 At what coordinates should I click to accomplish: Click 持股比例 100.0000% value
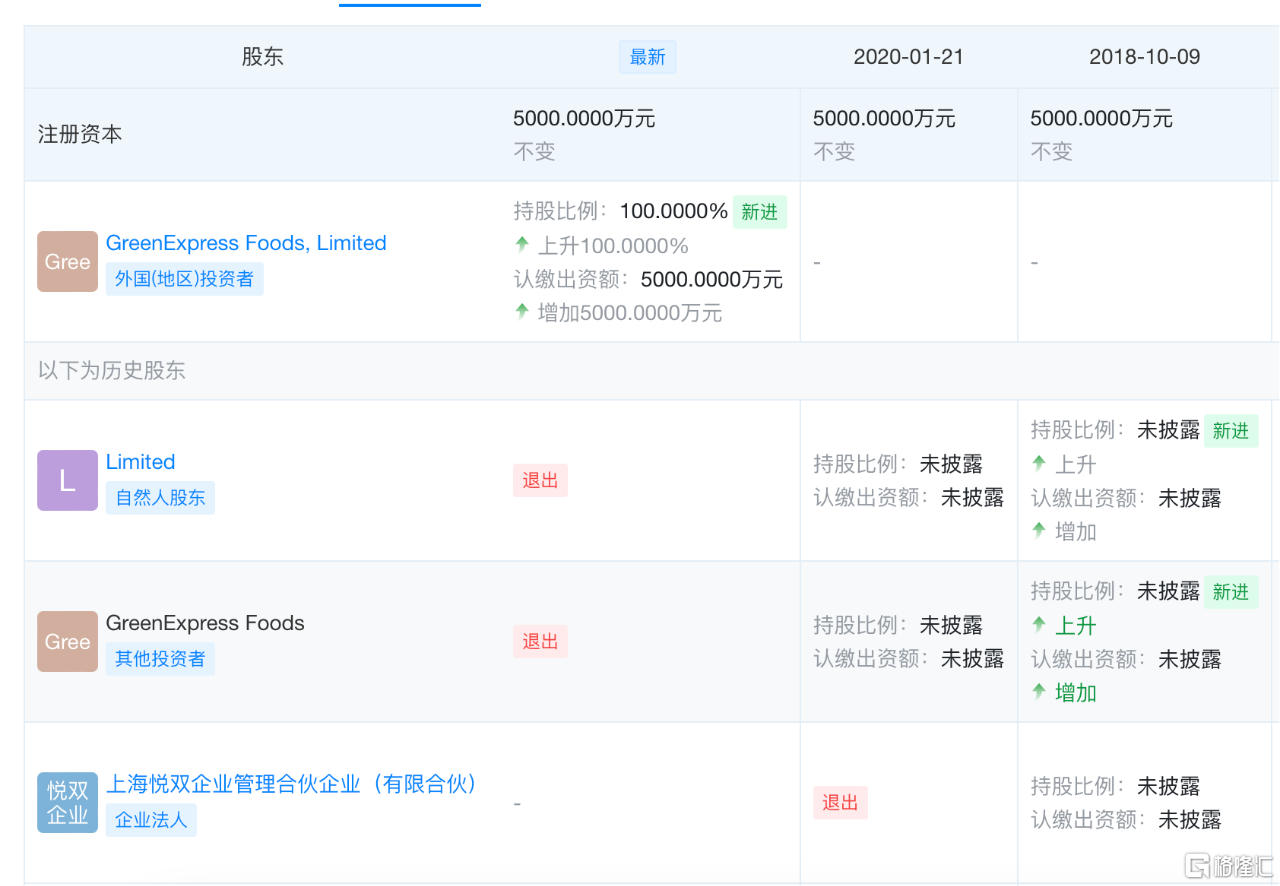click(674, 212)
